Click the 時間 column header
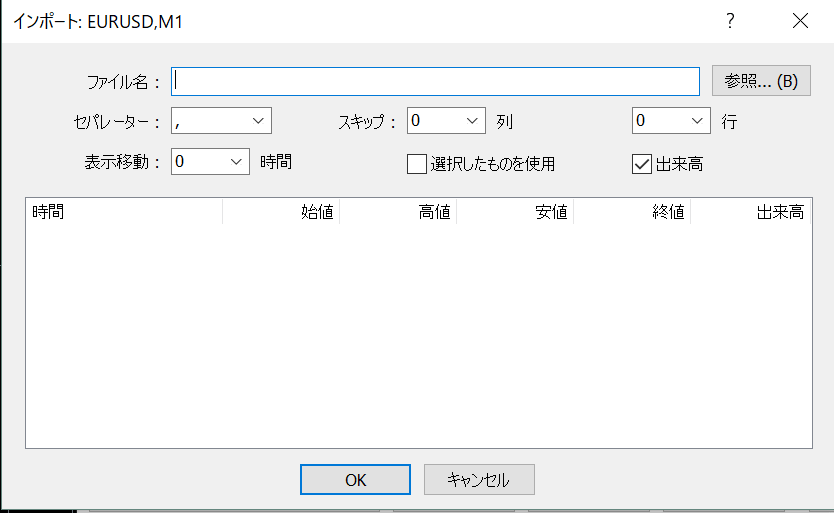Image resolution: width=834 pixels, height=513 pixels. pyautogui.click(x=124, y=212)
